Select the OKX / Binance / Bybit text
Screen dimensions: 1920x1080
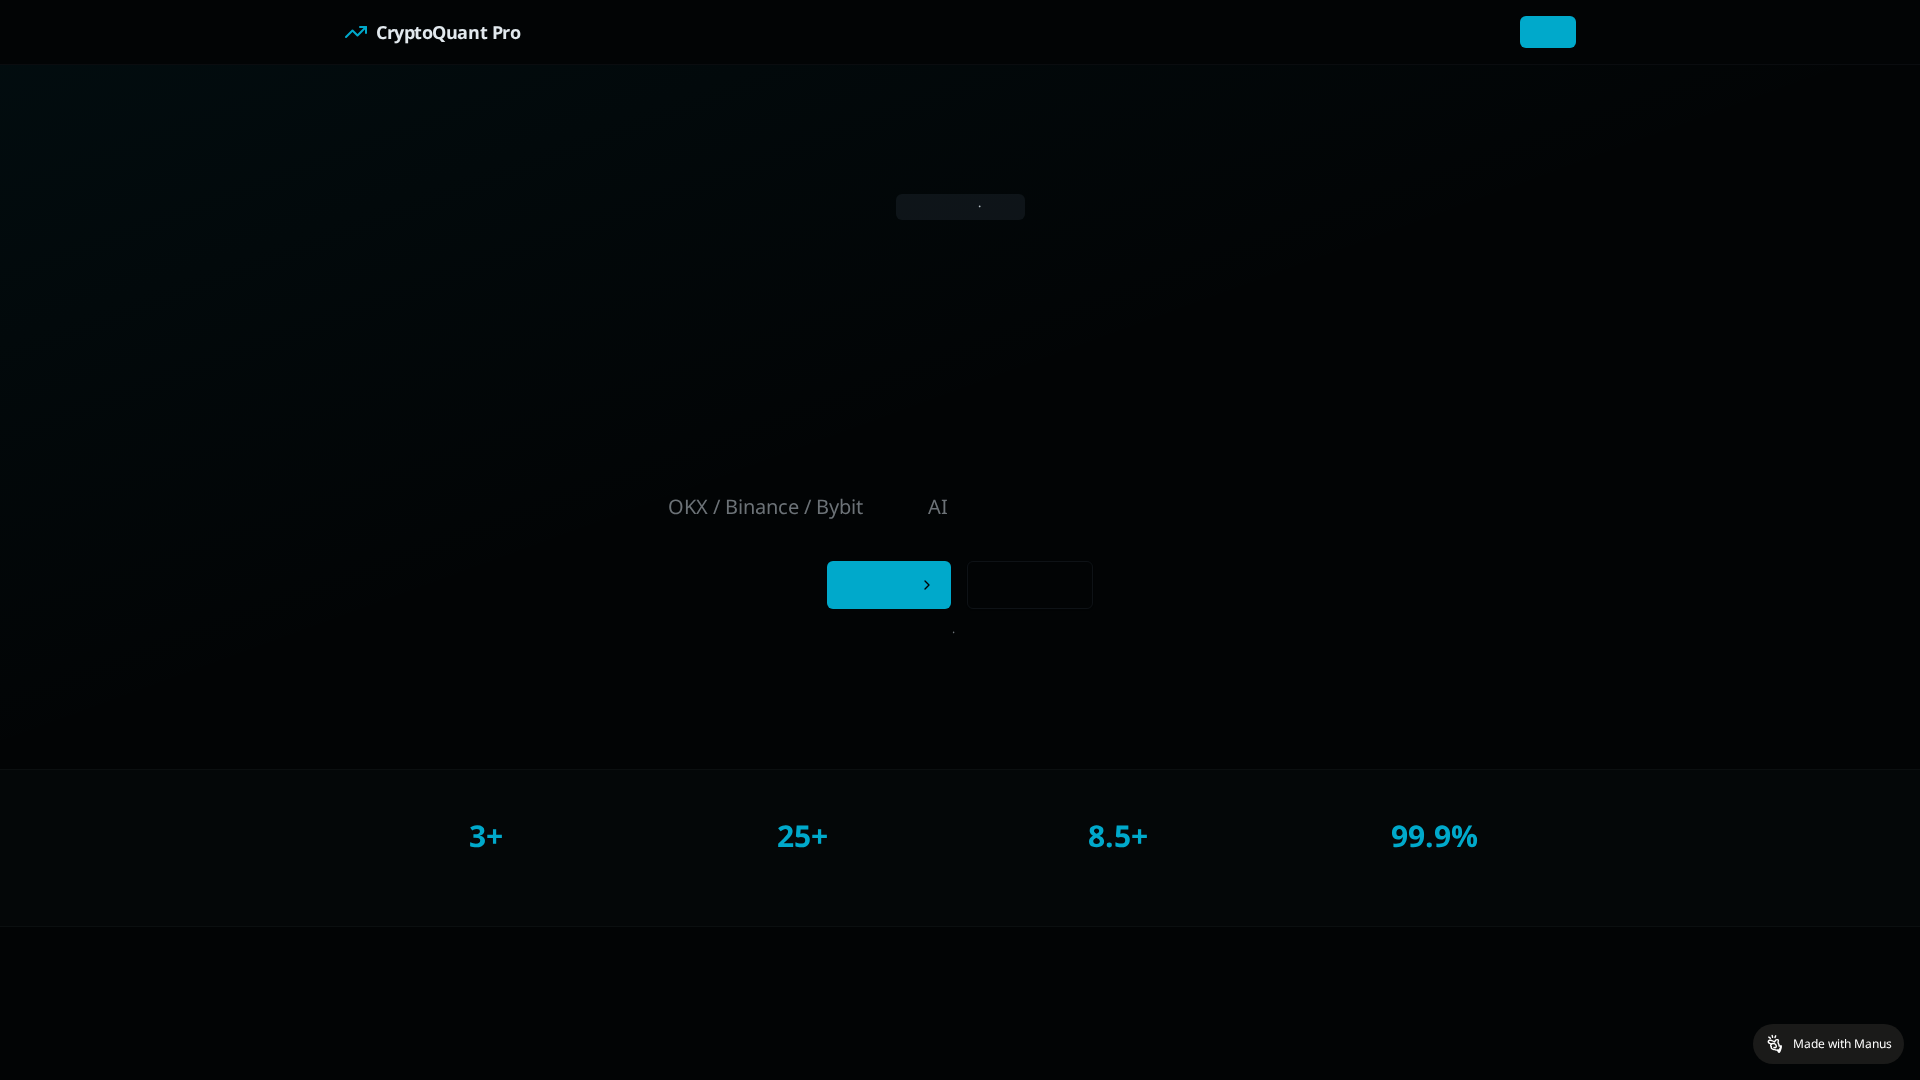(765, 507)
